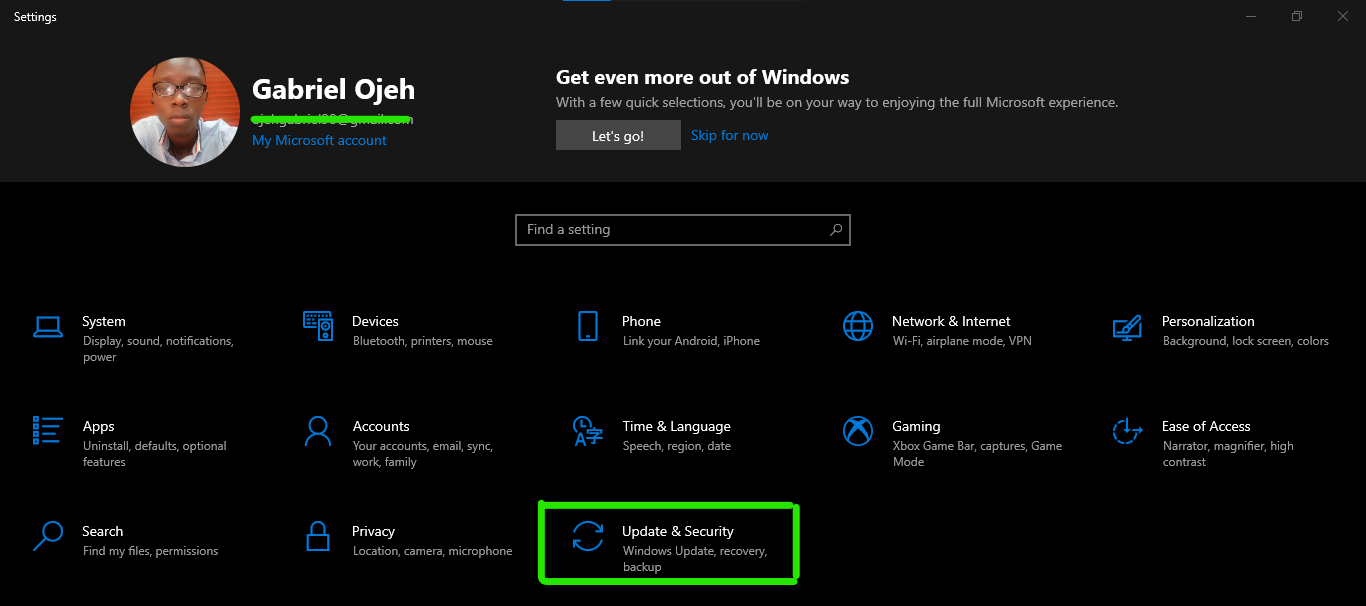Close the Settings window
Screen dimensions: 1366x606
(x=1343, y=16)
